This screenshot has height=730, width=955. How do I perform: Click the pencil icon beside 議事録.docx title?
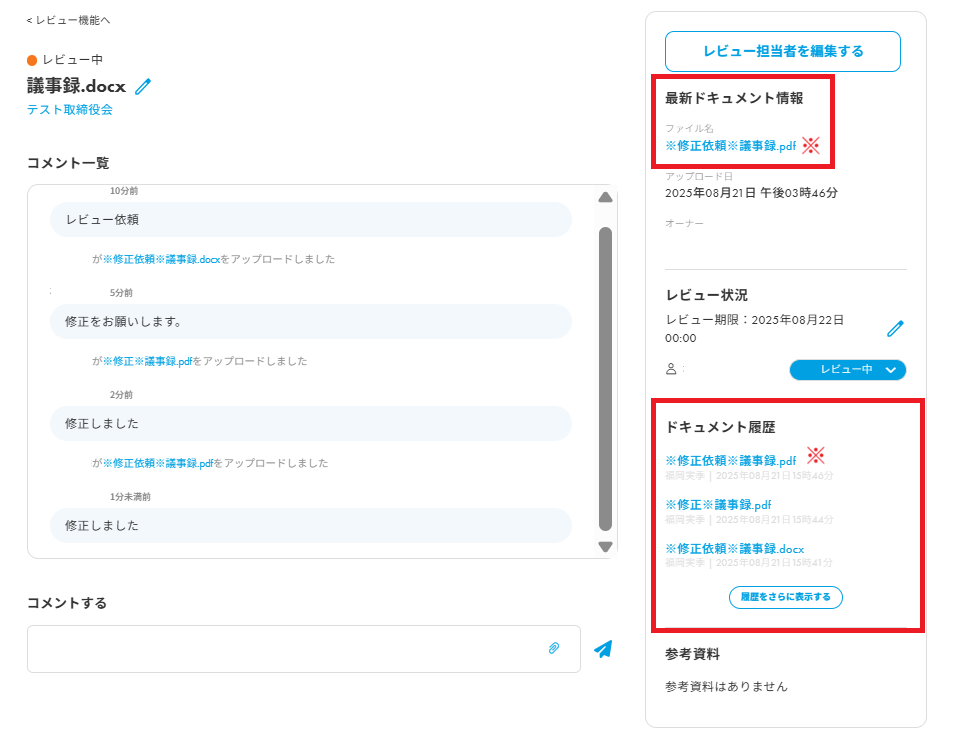[x=143, y=87]
